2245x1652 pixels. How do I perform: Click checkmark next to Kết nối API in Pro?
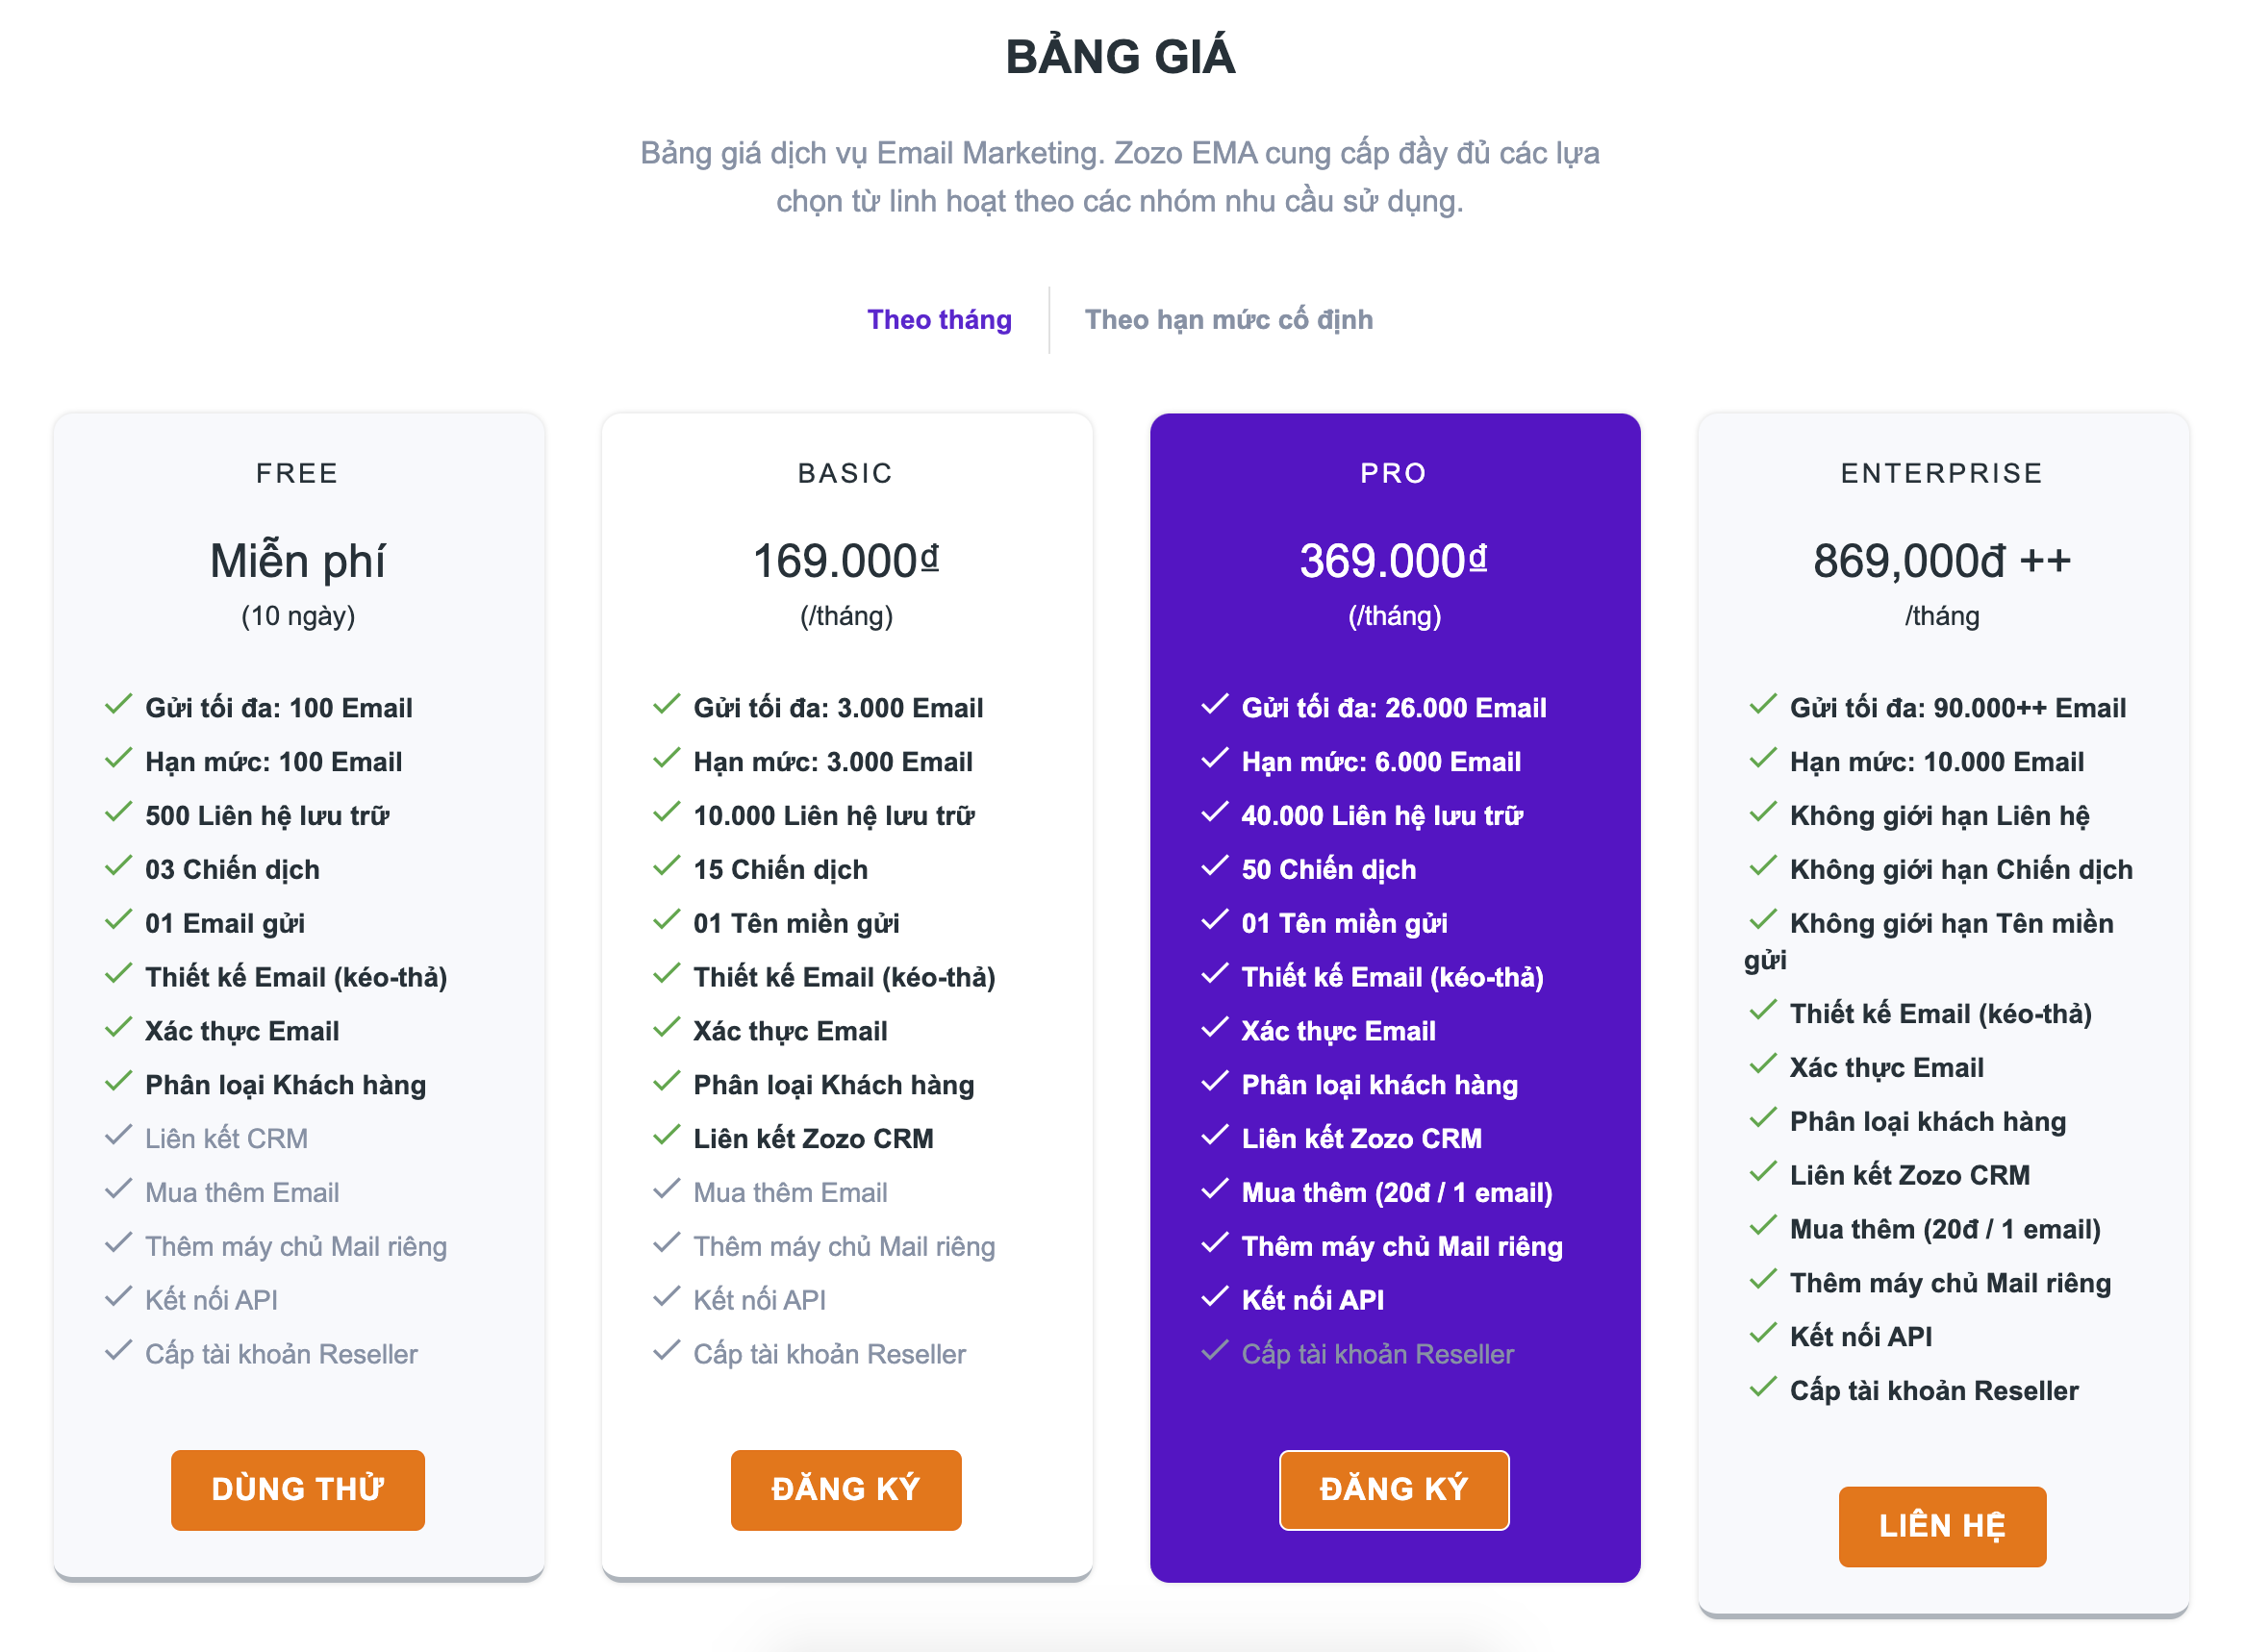[1214, 1297]
